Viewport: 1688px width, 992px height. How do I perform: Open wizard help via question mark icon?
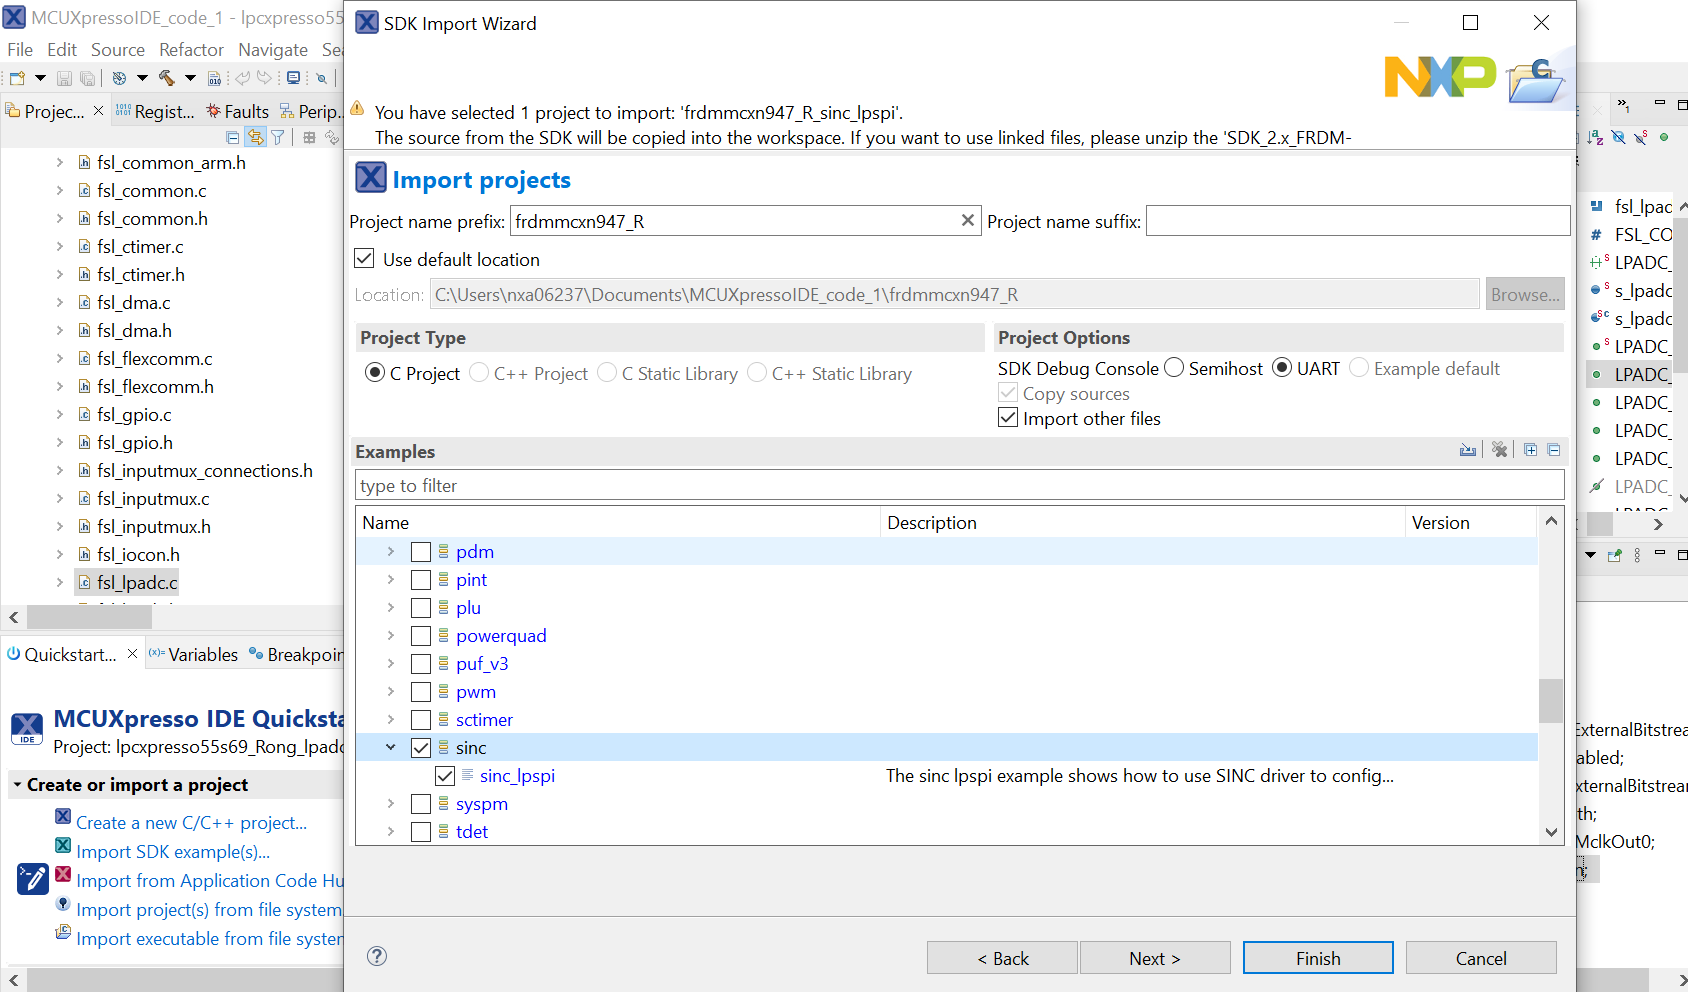coord(377,956)
